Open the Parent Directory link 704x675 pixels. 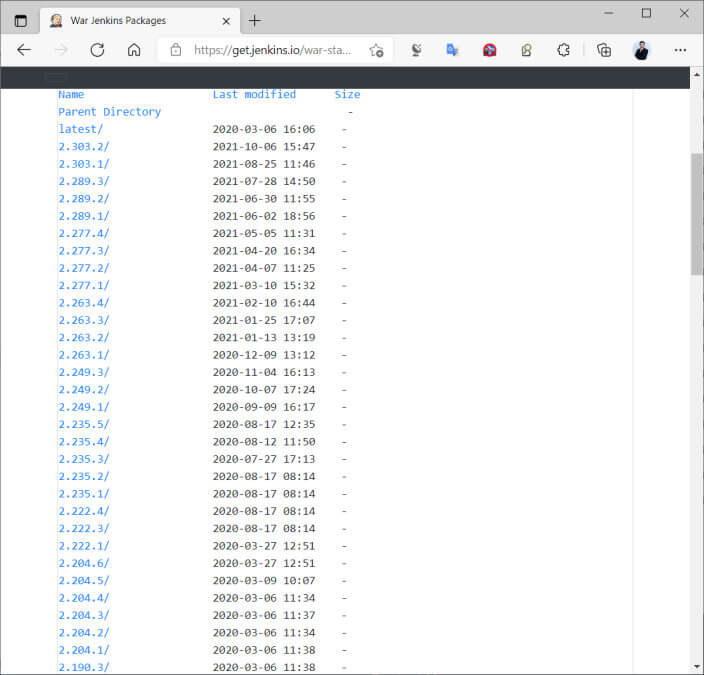point(110,112)
